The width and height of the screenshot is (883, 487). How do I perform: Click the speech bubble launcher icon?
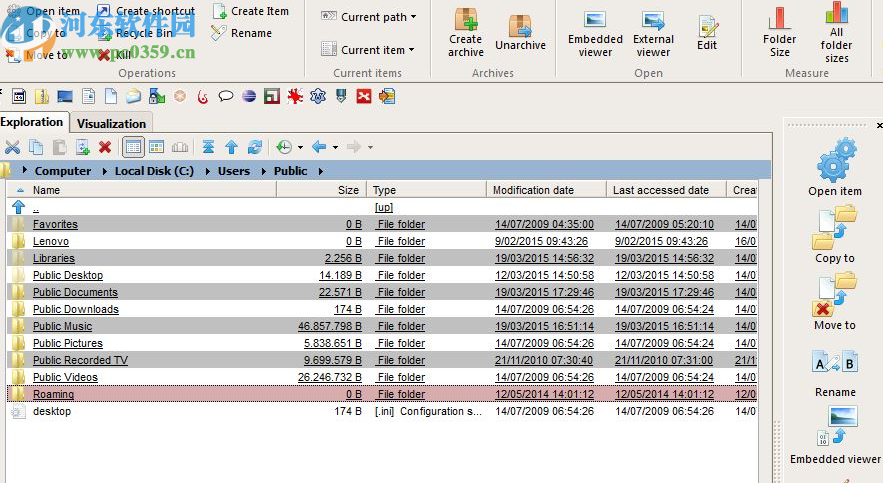(226, 97)
